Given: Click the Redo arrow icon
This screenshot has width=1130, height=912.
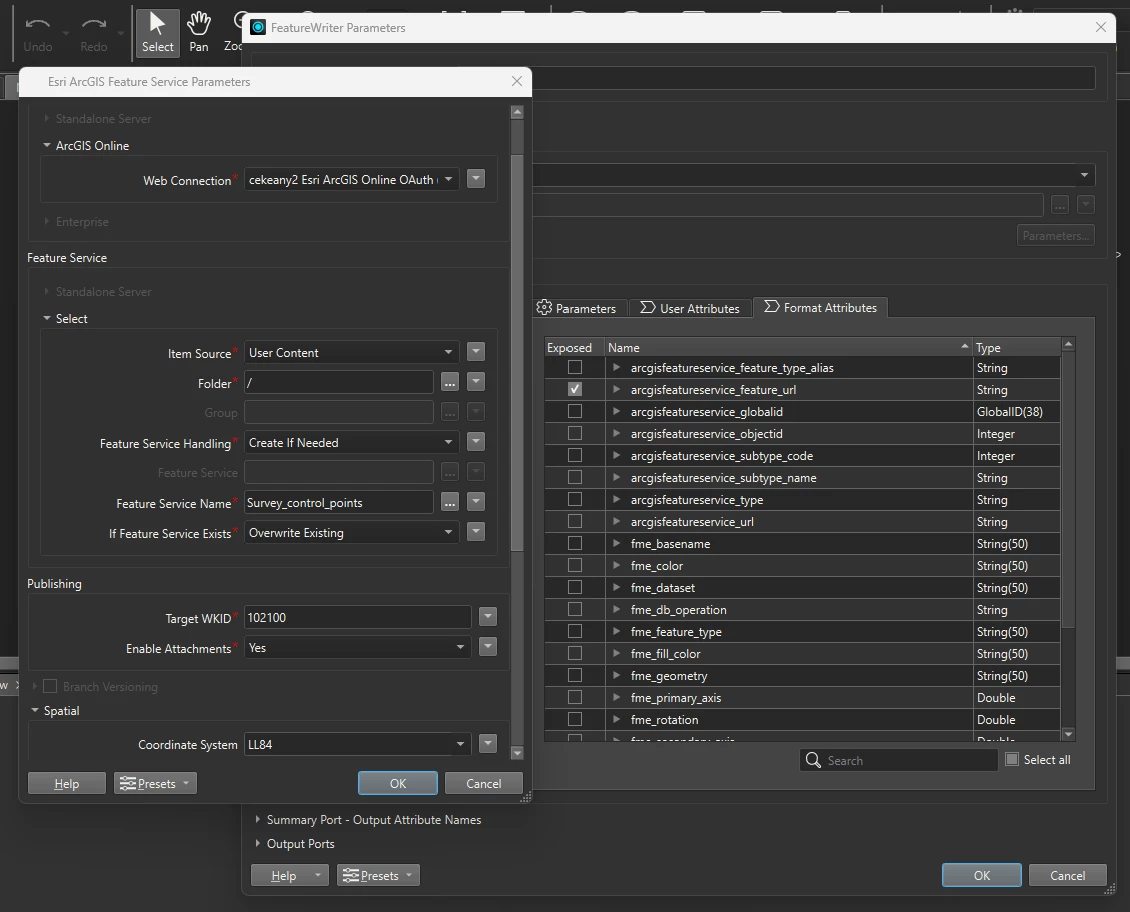Looking at the screenshot, I should point(94,24).
